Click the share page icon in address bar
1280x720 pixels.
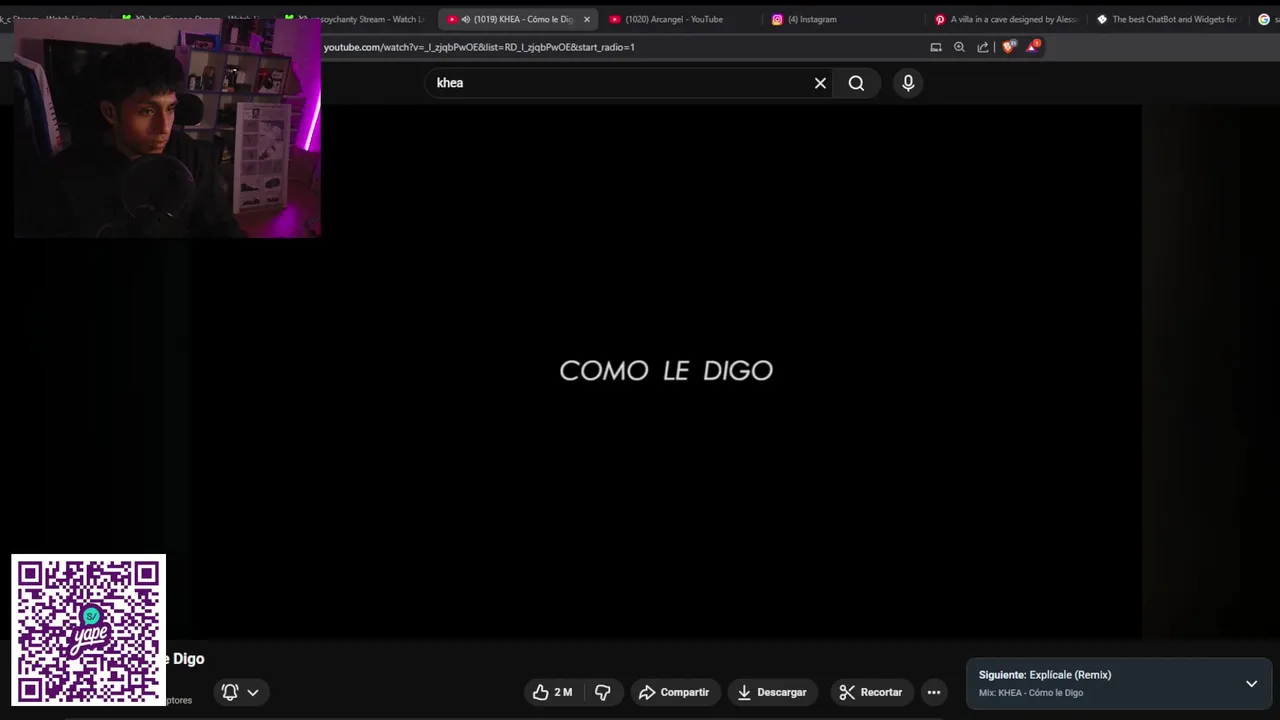983,47
